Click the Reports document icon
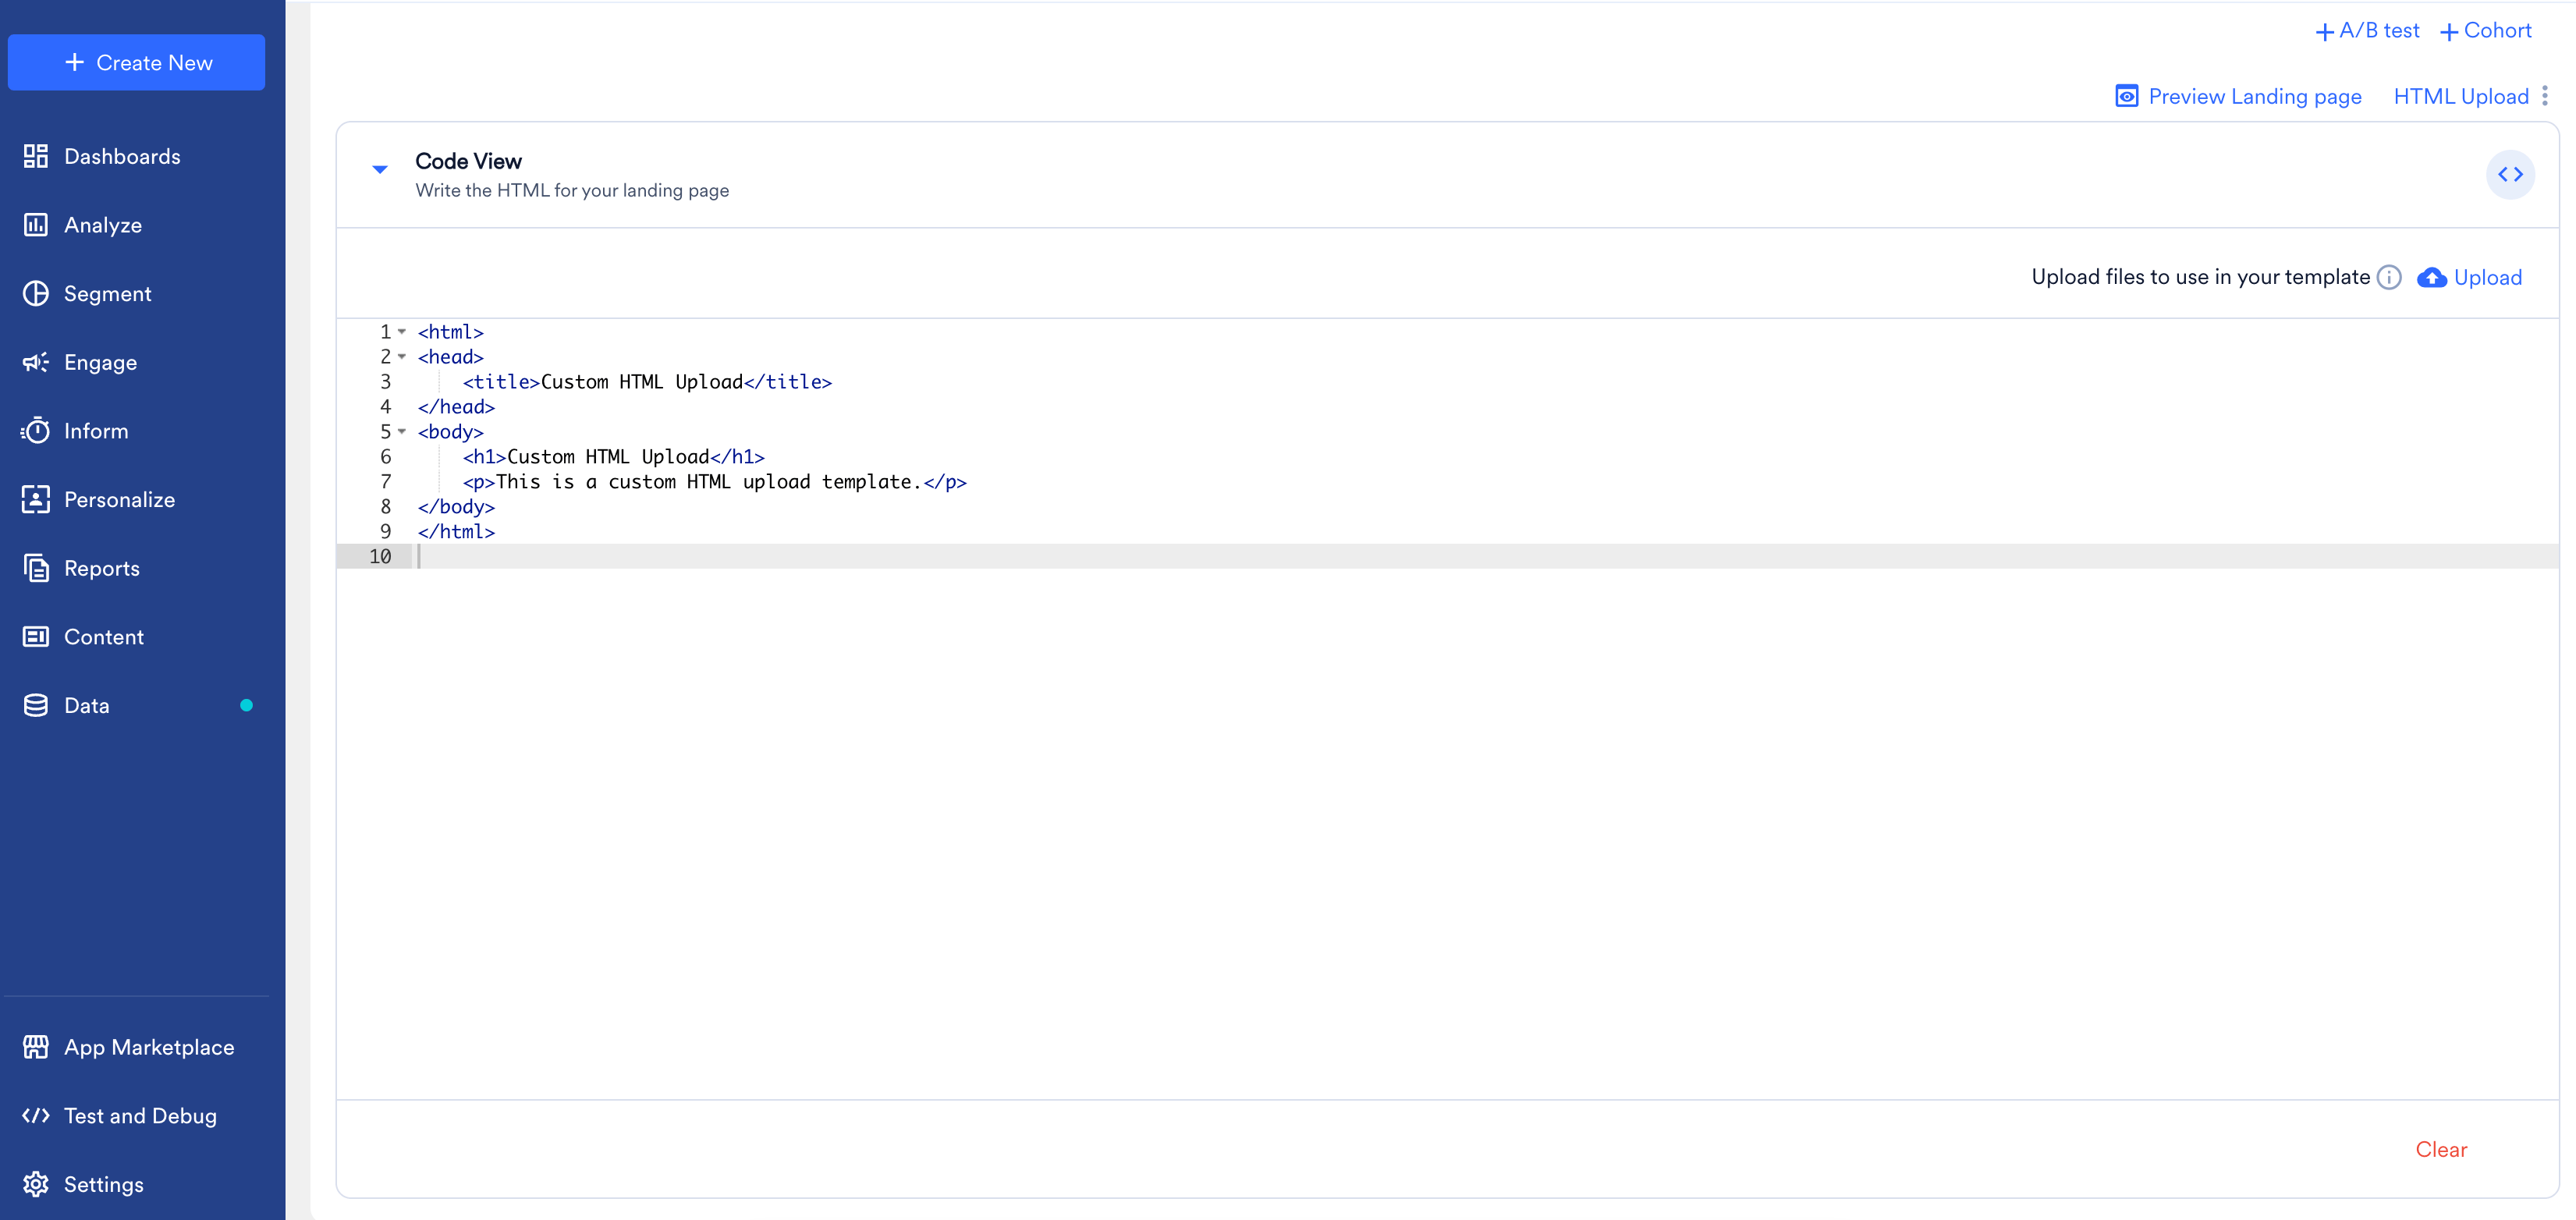 pyautogui.click(x=36, y=568)
